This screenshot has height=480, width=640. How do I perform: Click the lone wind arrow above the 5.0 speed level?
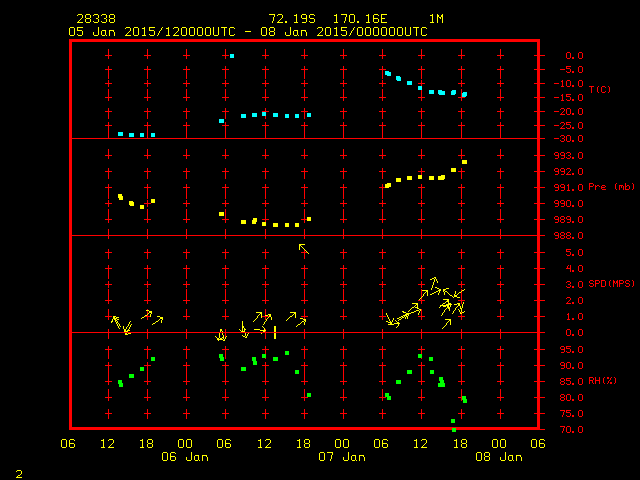pyautogui.click(x=304, y=249)
